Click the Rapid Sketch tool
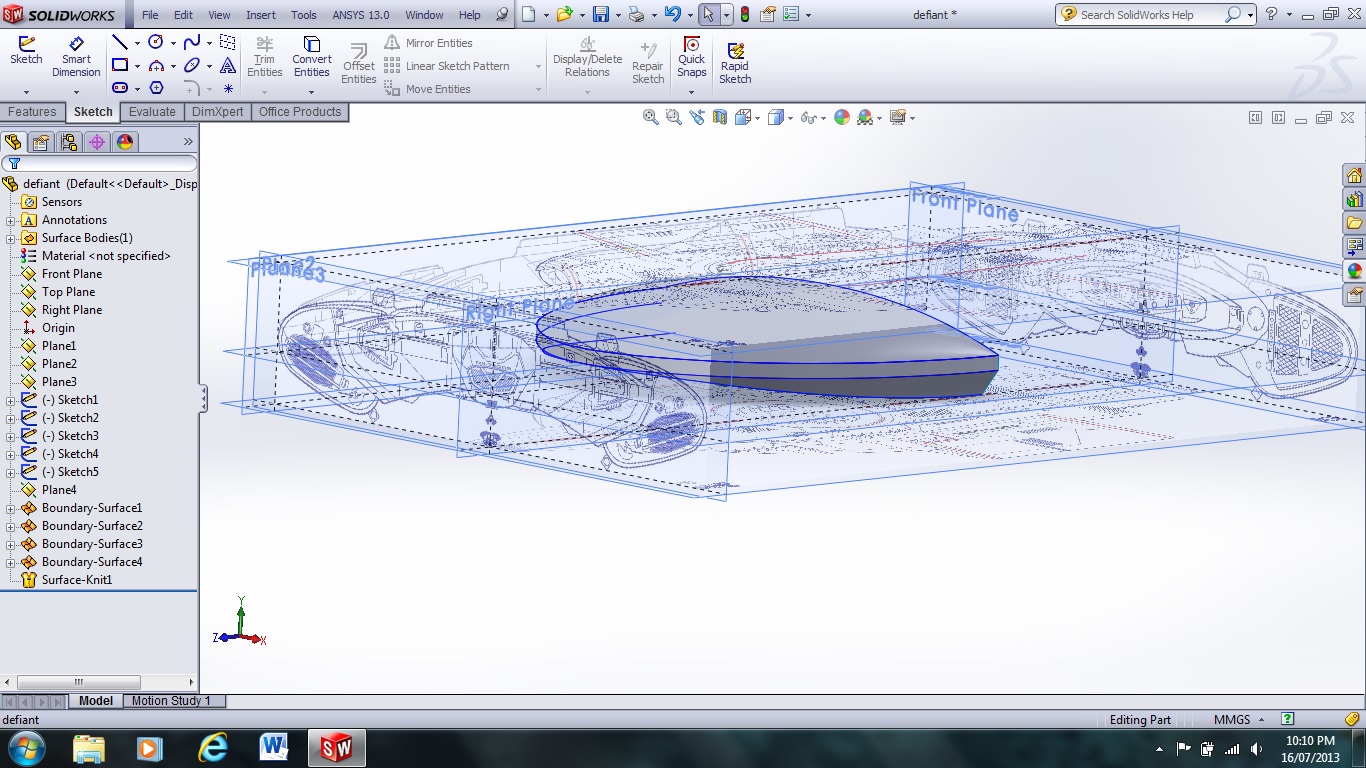The image size is (1366, 768). 735,63
